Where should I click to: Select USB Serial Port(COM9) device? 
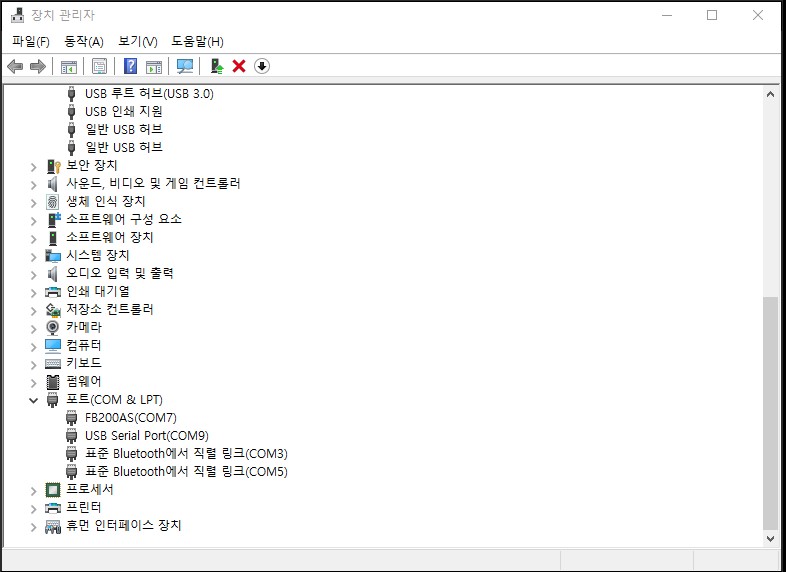pyautogui.click(x=146, y=436)
